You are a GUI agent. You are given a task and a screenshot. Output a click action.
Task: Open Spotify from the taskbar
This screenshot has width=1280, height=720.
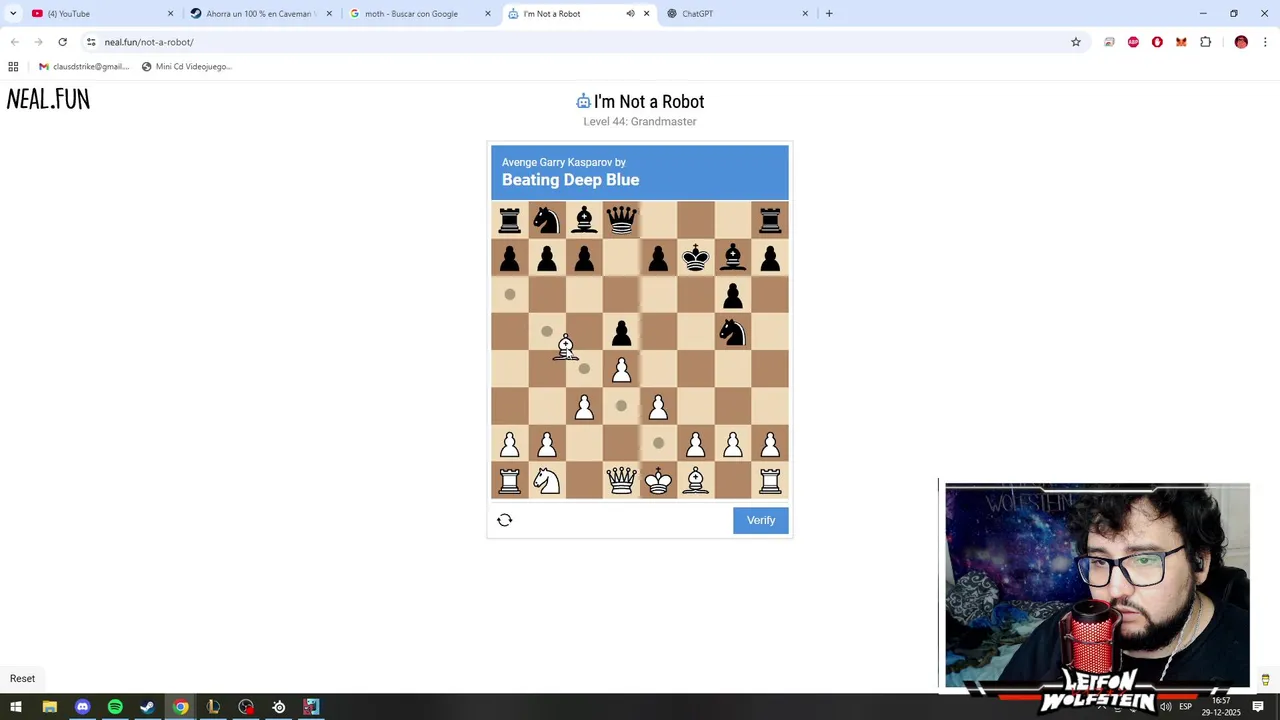click(115, 707)
